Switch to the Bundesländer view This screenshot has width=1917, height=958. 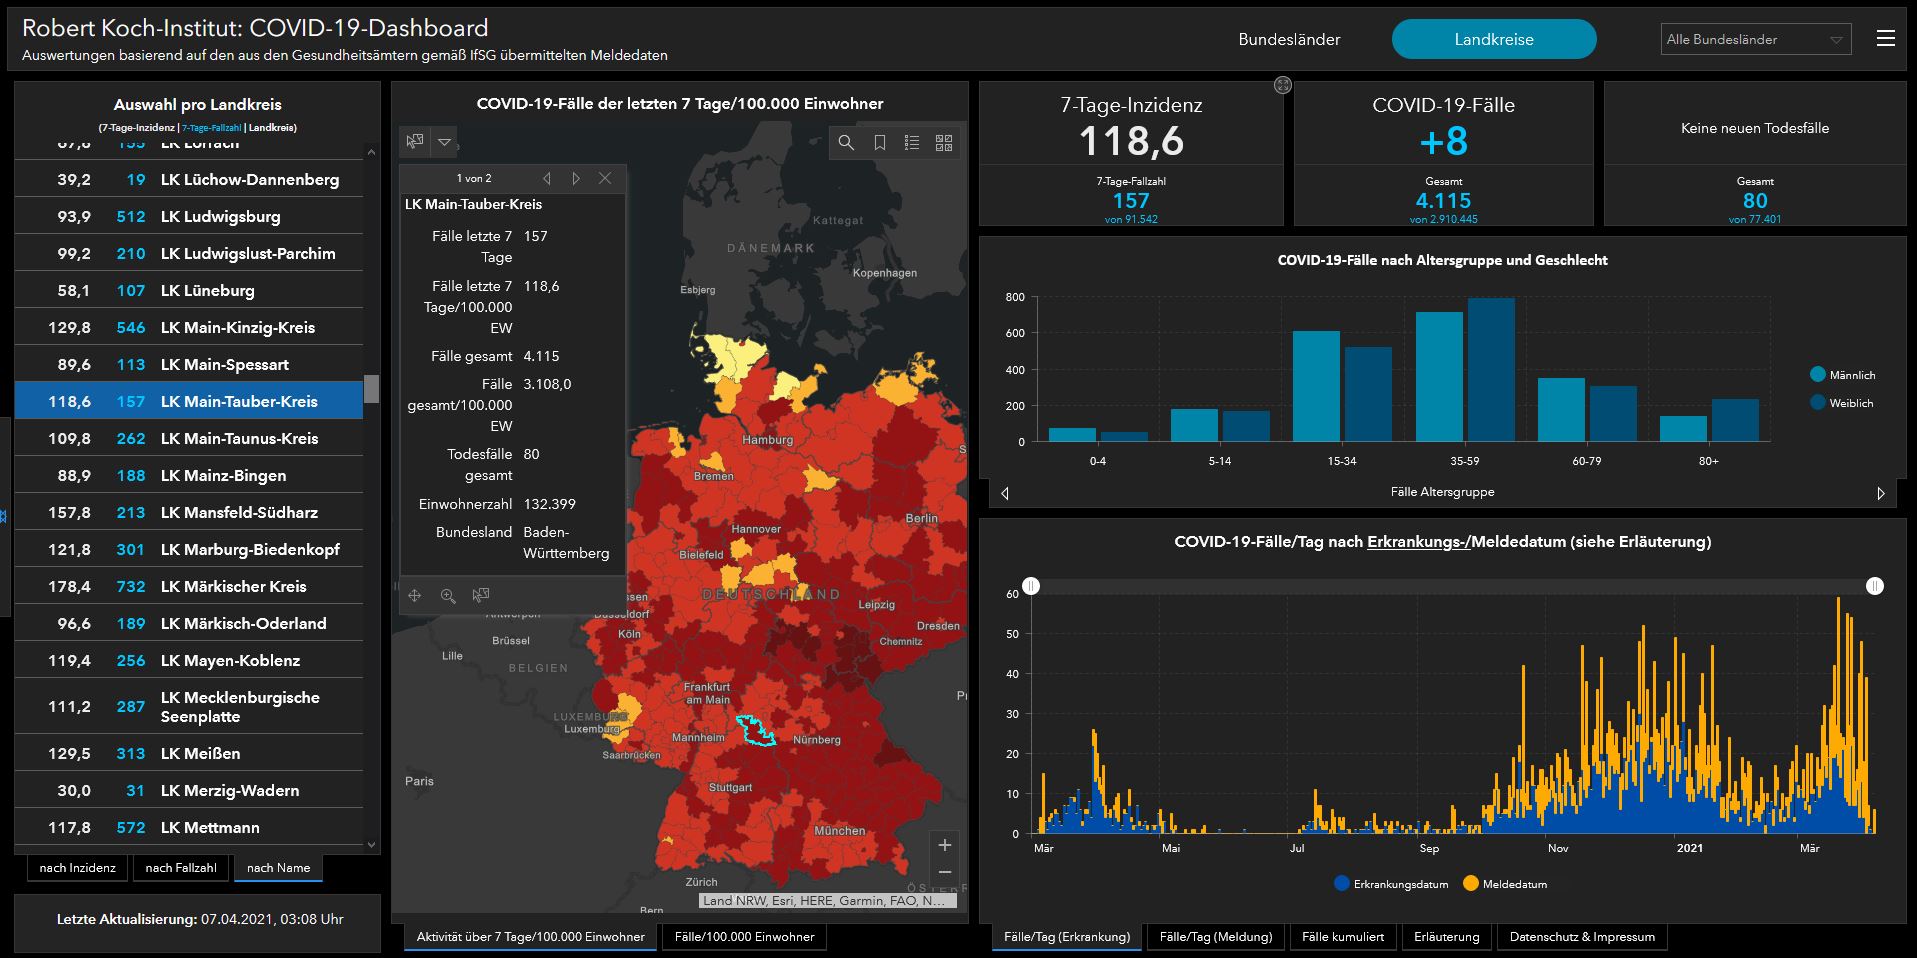(x=1289, y=40)
